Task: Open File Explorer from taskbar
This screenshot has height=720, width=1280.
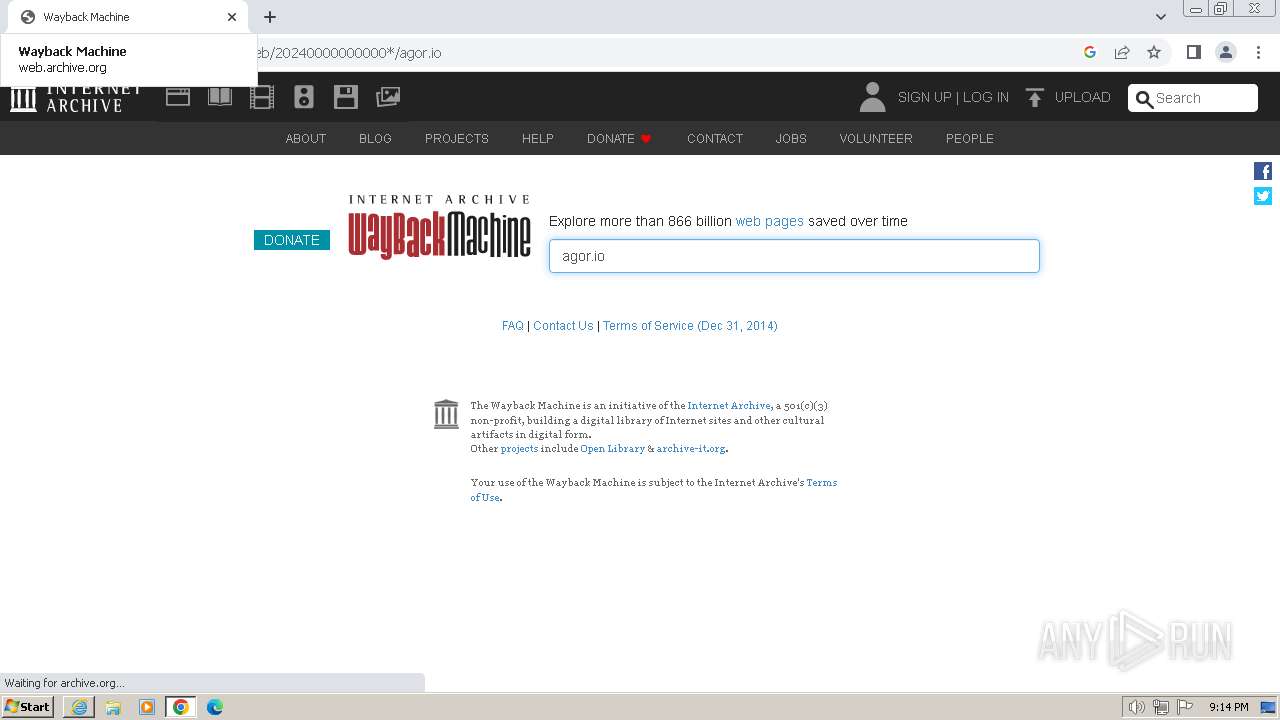Action: [113, 707]
